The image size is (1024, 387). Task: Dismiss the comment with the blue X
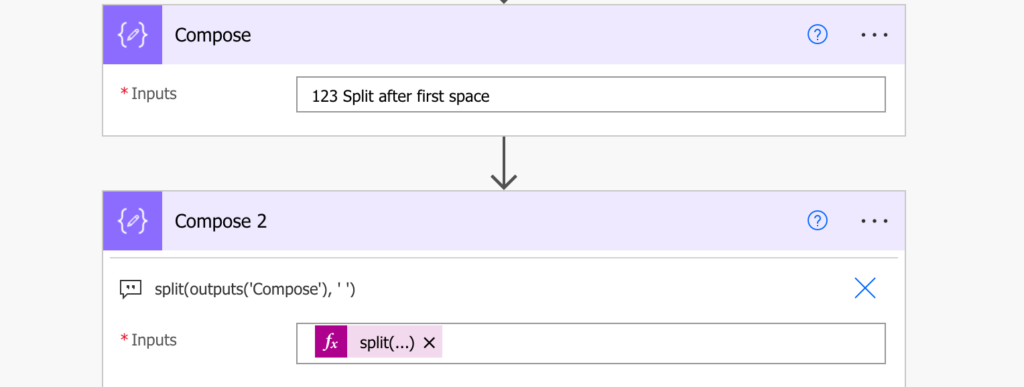coord(865,288)
